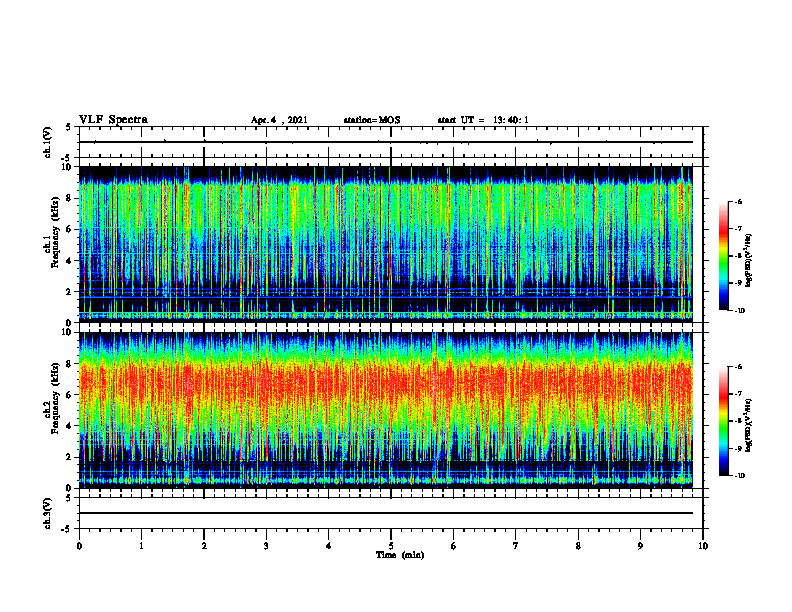Click the "-6" label on ch.1 color scale
Viewport: 792px width, 612px height.
coord(738,202)
